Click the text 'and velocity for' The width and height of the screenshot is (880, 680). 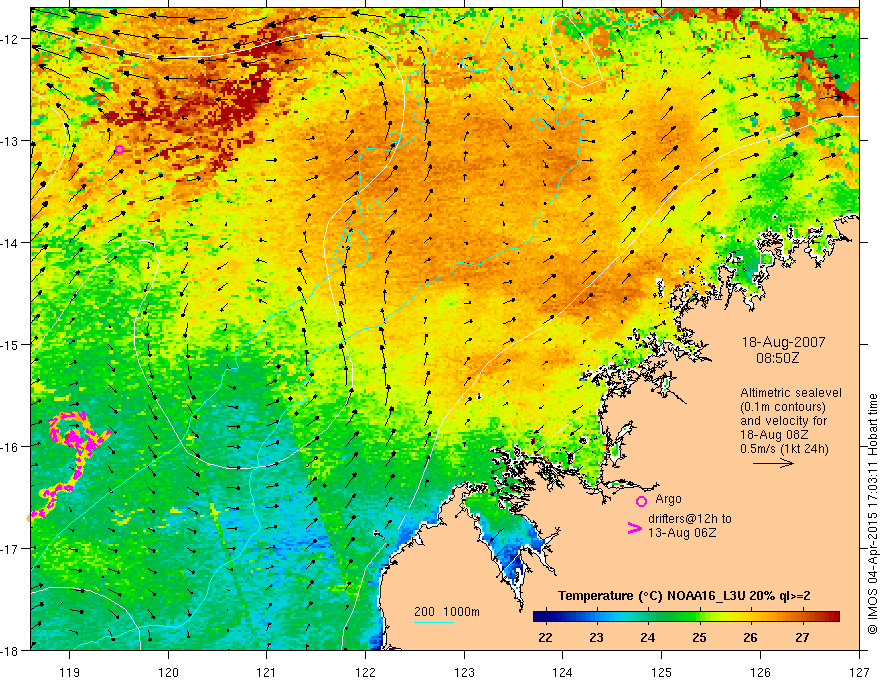point(783,421)
